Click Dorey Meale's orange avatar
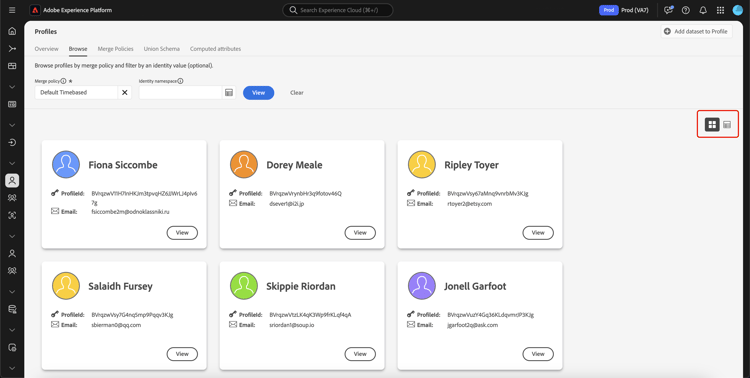 click(244, 165)
